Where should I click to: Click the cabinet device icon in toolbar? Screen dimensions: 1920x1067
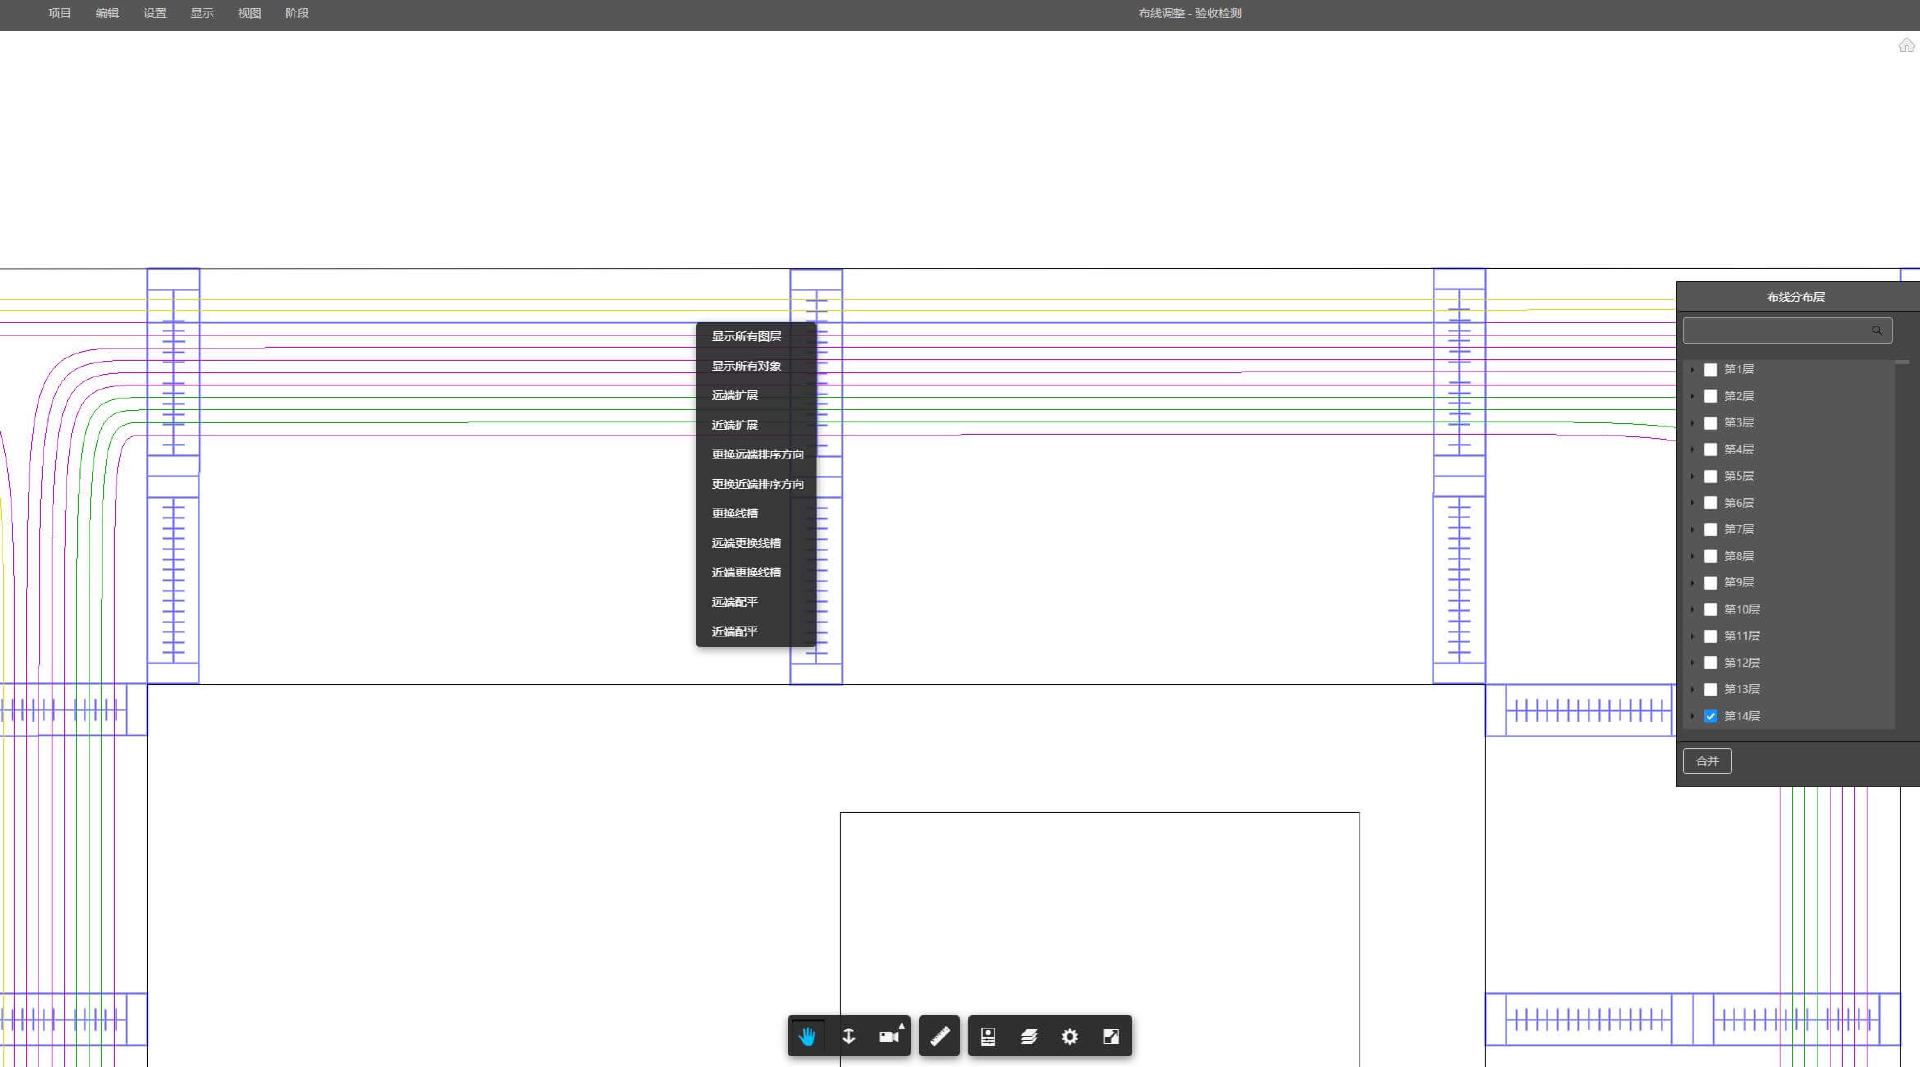click(988, 1036)
